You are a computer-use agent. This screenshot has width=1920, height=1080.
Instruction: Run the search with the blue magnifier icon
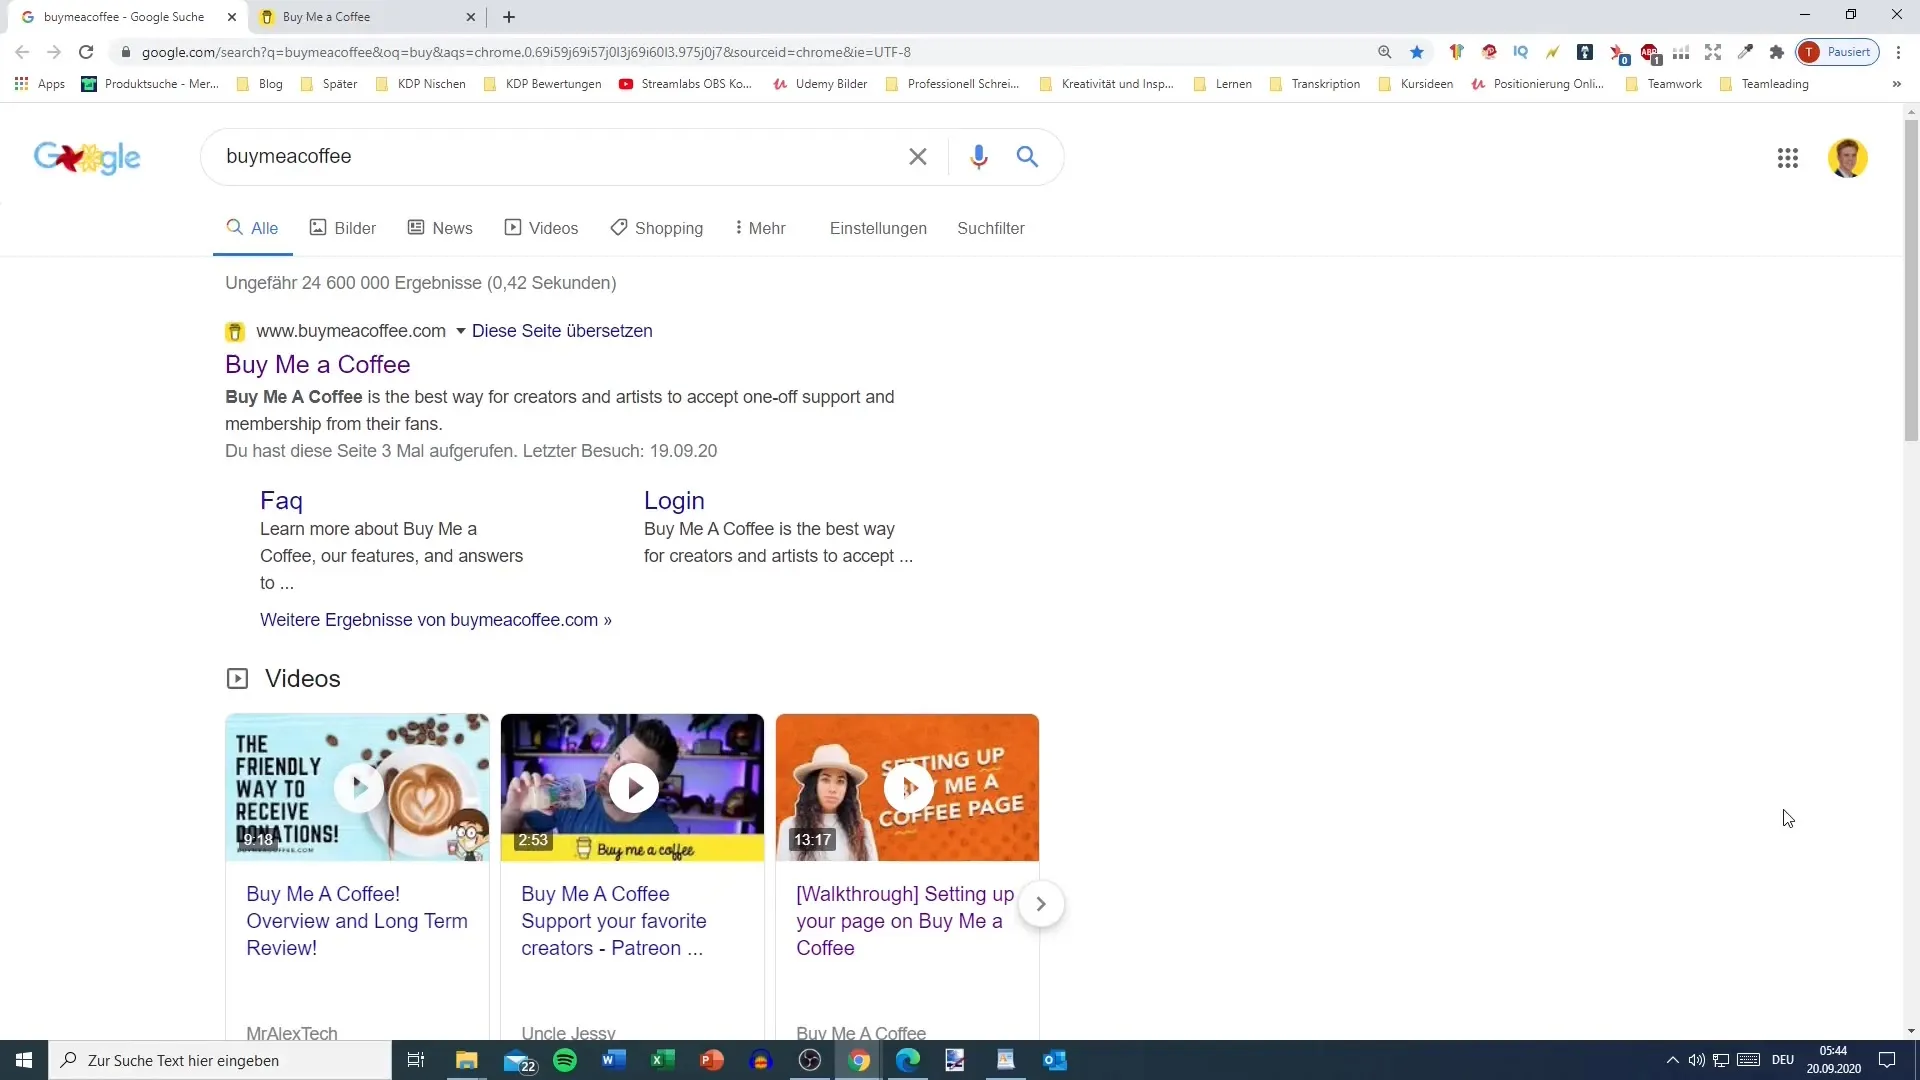point(1027,156)
